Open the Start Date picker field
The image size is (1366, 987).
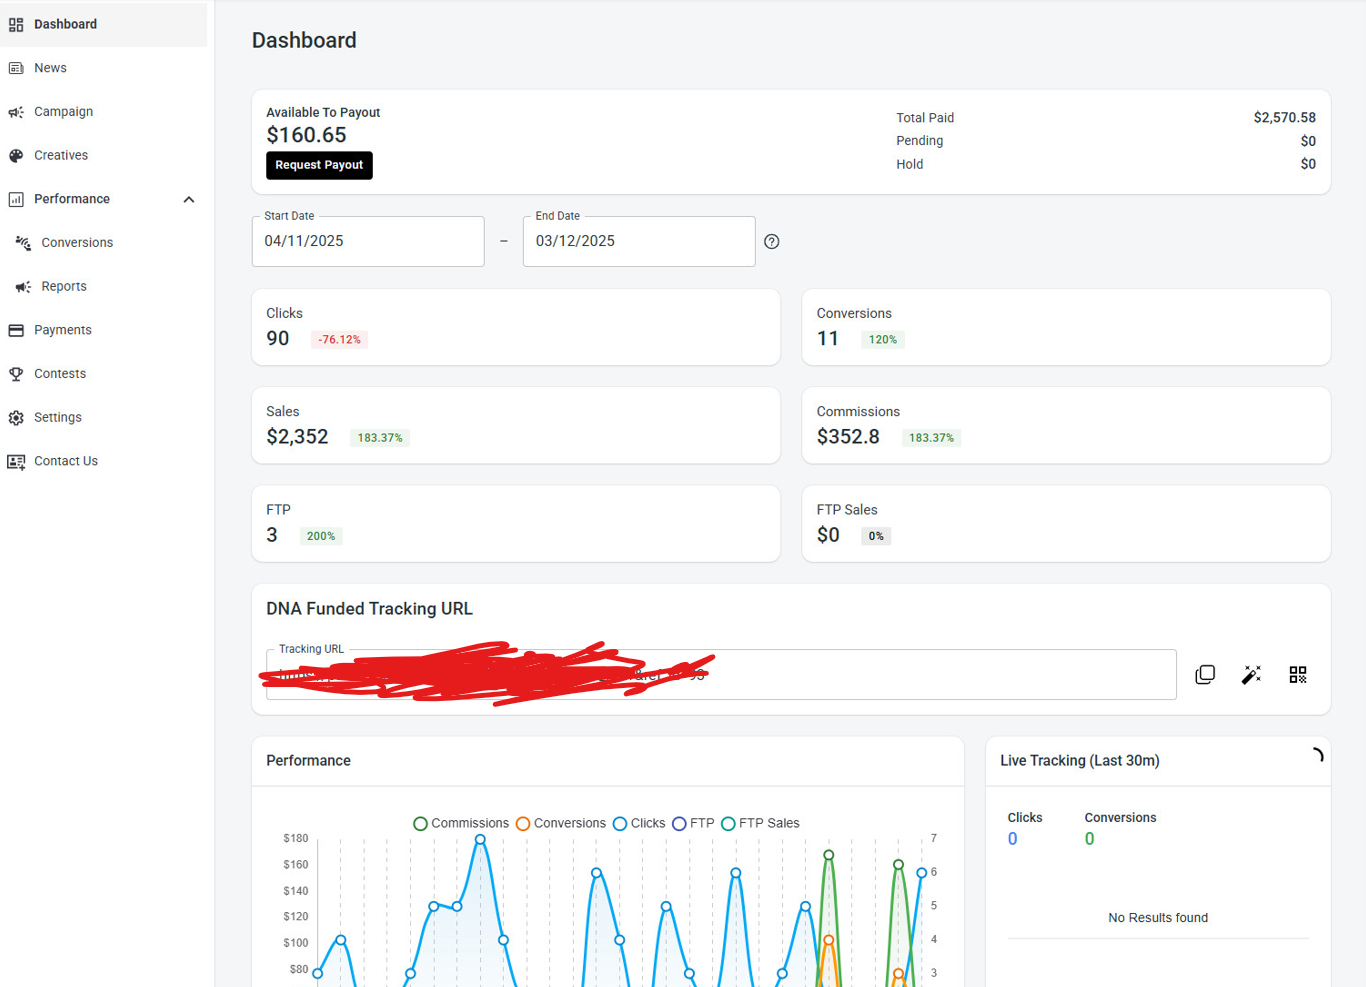367,242
